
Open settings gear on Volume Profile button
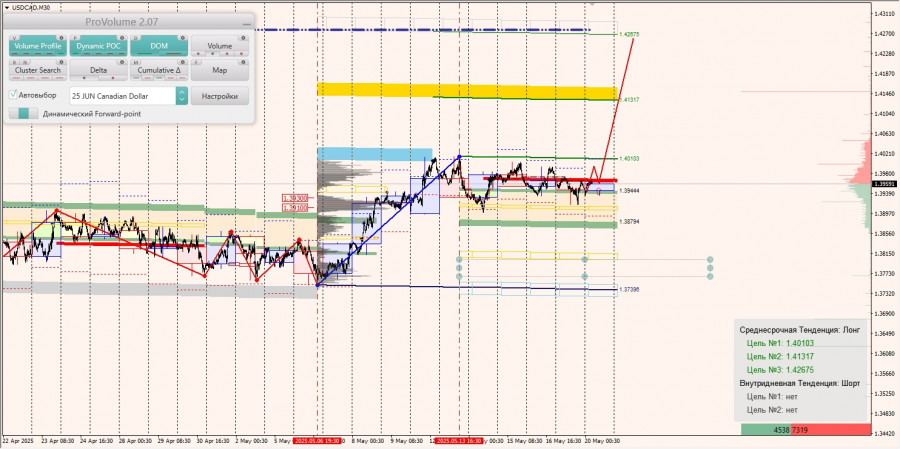pos(61,37)
